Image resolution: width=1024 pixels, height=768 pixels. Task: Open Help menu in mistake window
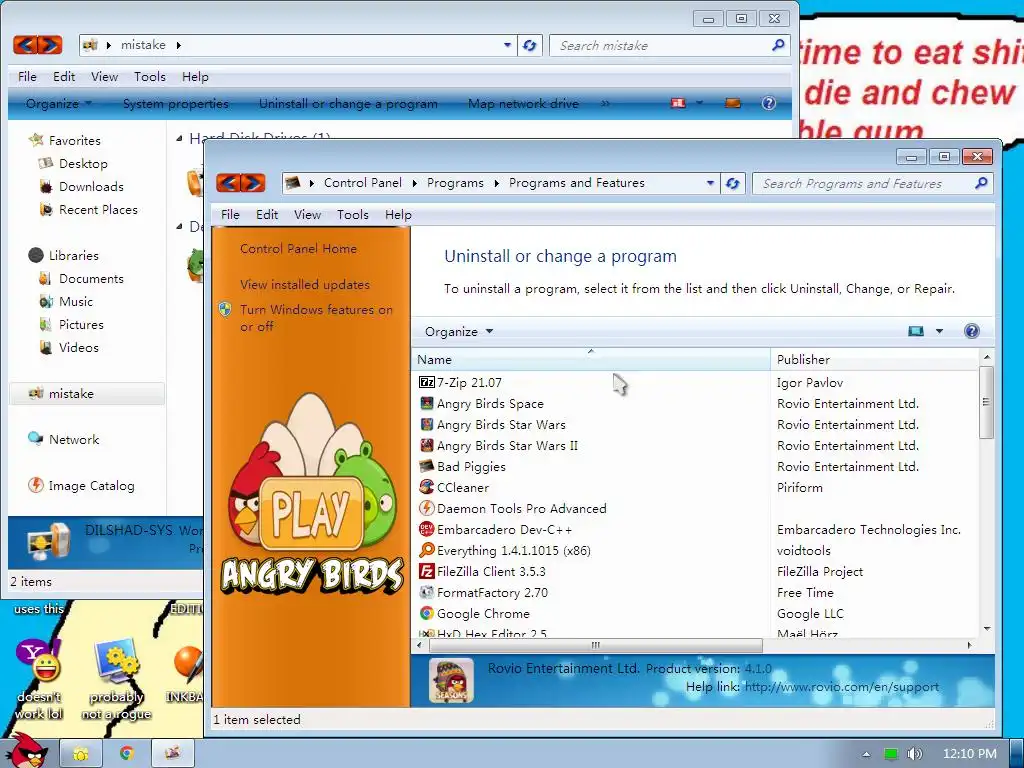click(195, 77)
